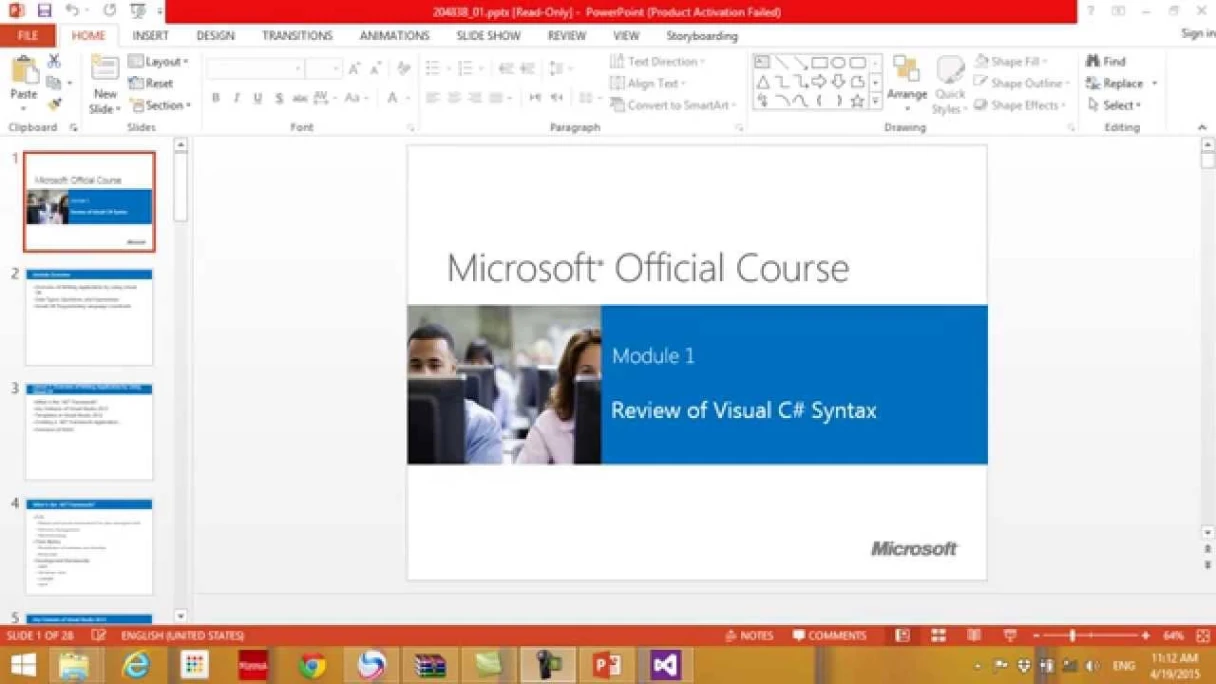Switch to the Storyboarding tab
The image size is (1216, 684).
coord(702,36)
